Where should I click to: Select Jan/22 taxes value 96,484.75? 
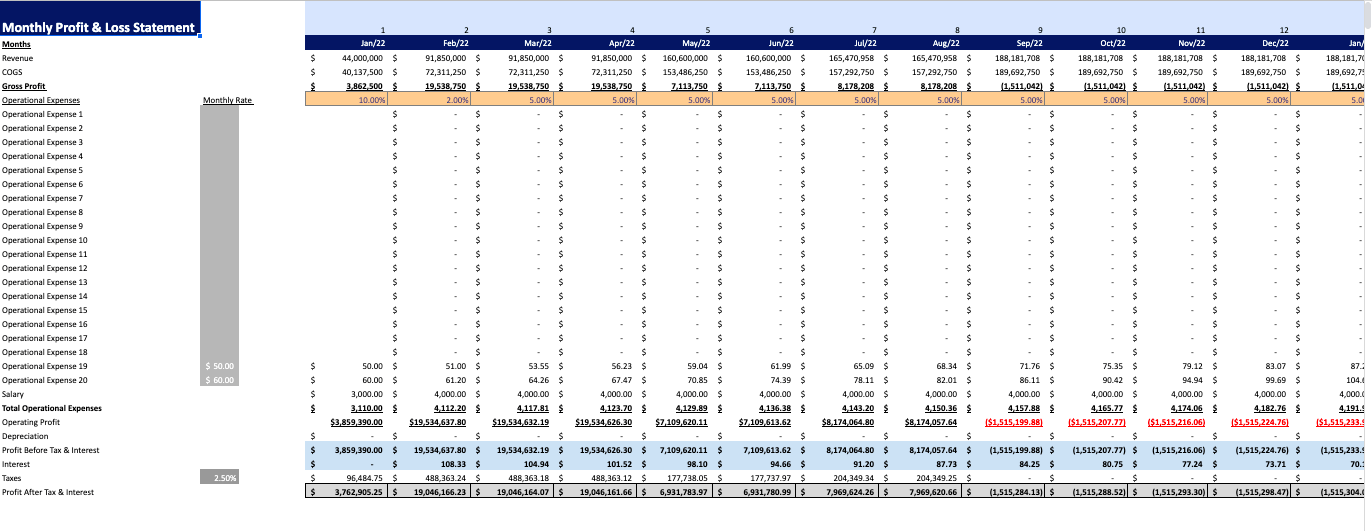coord(369,478)
